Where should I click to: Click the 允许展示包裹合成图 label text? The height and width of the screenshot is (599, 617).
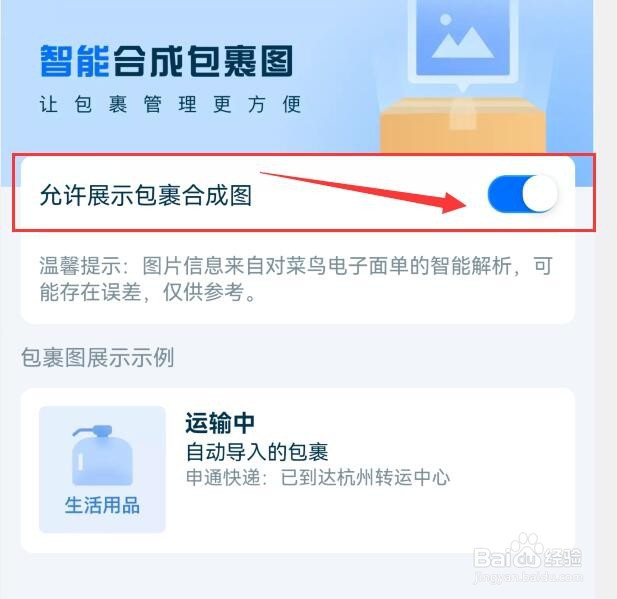146,195
